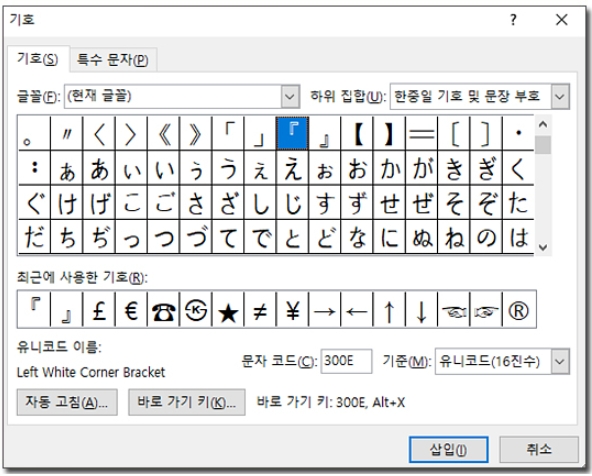The height and width of the screenshot is (476, 592).
Task: Pick the euro € sign from recent symbols
Action: pyautogui.click(x=131, y=310)
